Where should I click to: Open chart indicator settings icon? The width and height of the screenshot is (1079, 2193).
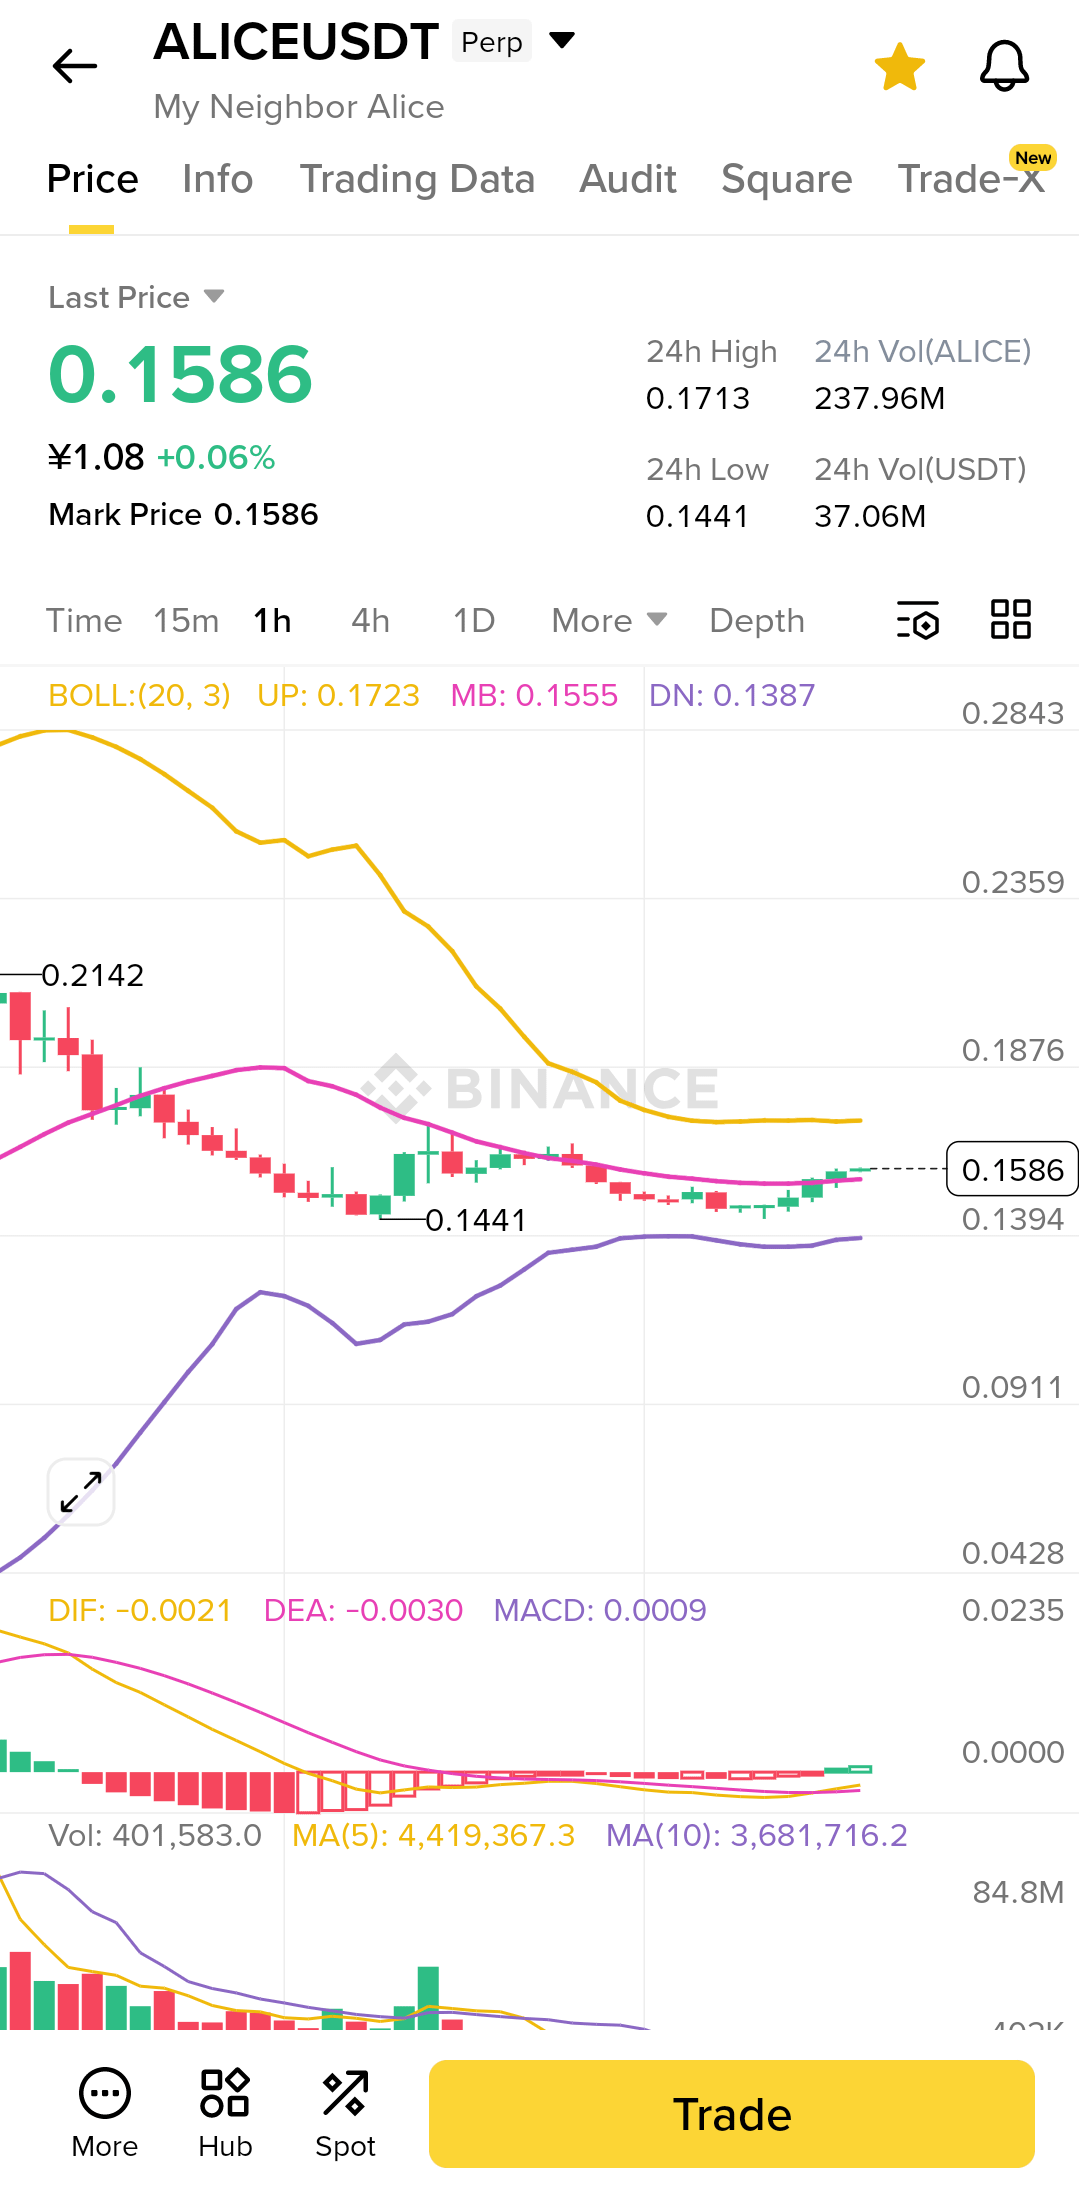[918, 620]
